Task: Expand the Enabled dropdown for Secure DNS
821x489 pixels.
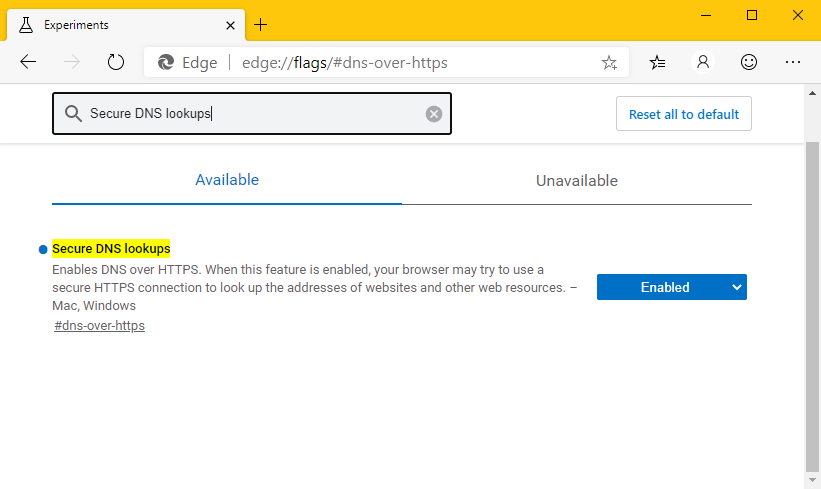Action: tap(671, 287)
